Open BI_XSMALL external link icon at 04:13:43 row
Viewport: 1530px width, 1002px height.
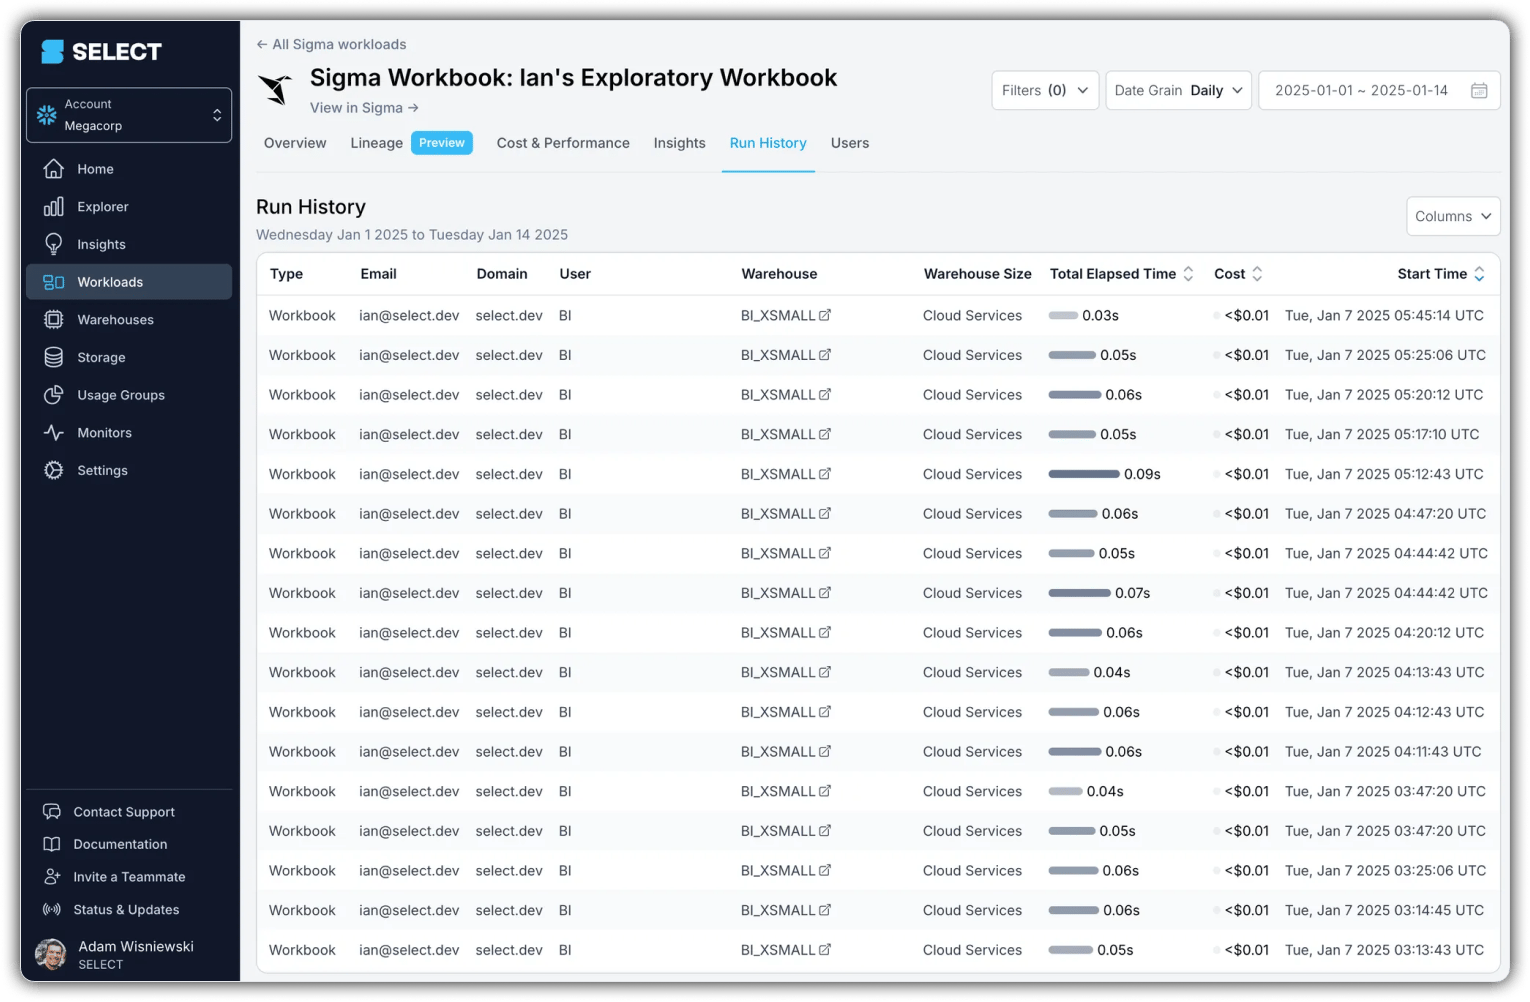click(x=825, y=672)
